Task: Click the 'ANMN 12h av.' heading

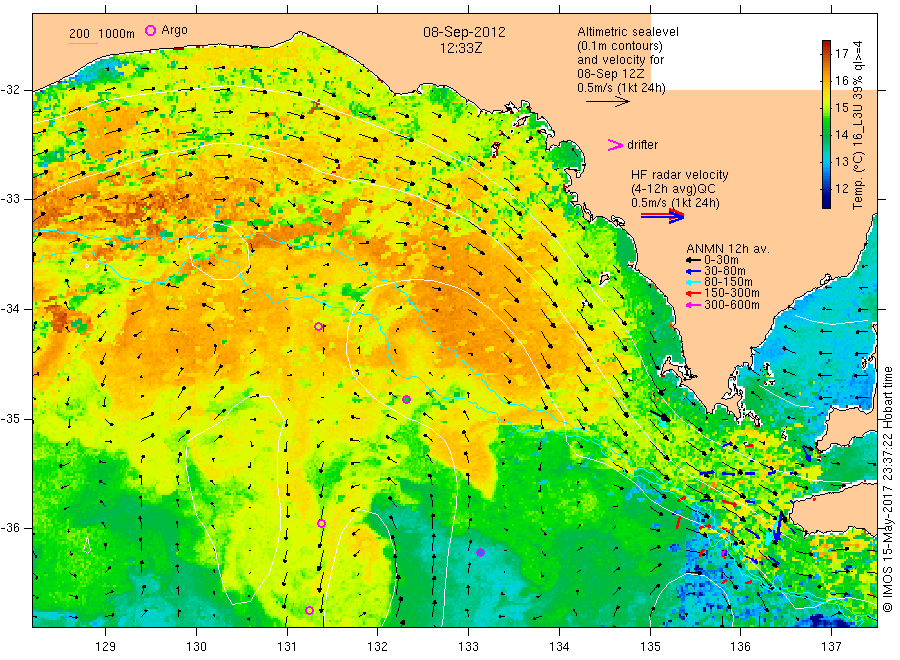Action: coord(728,249)
